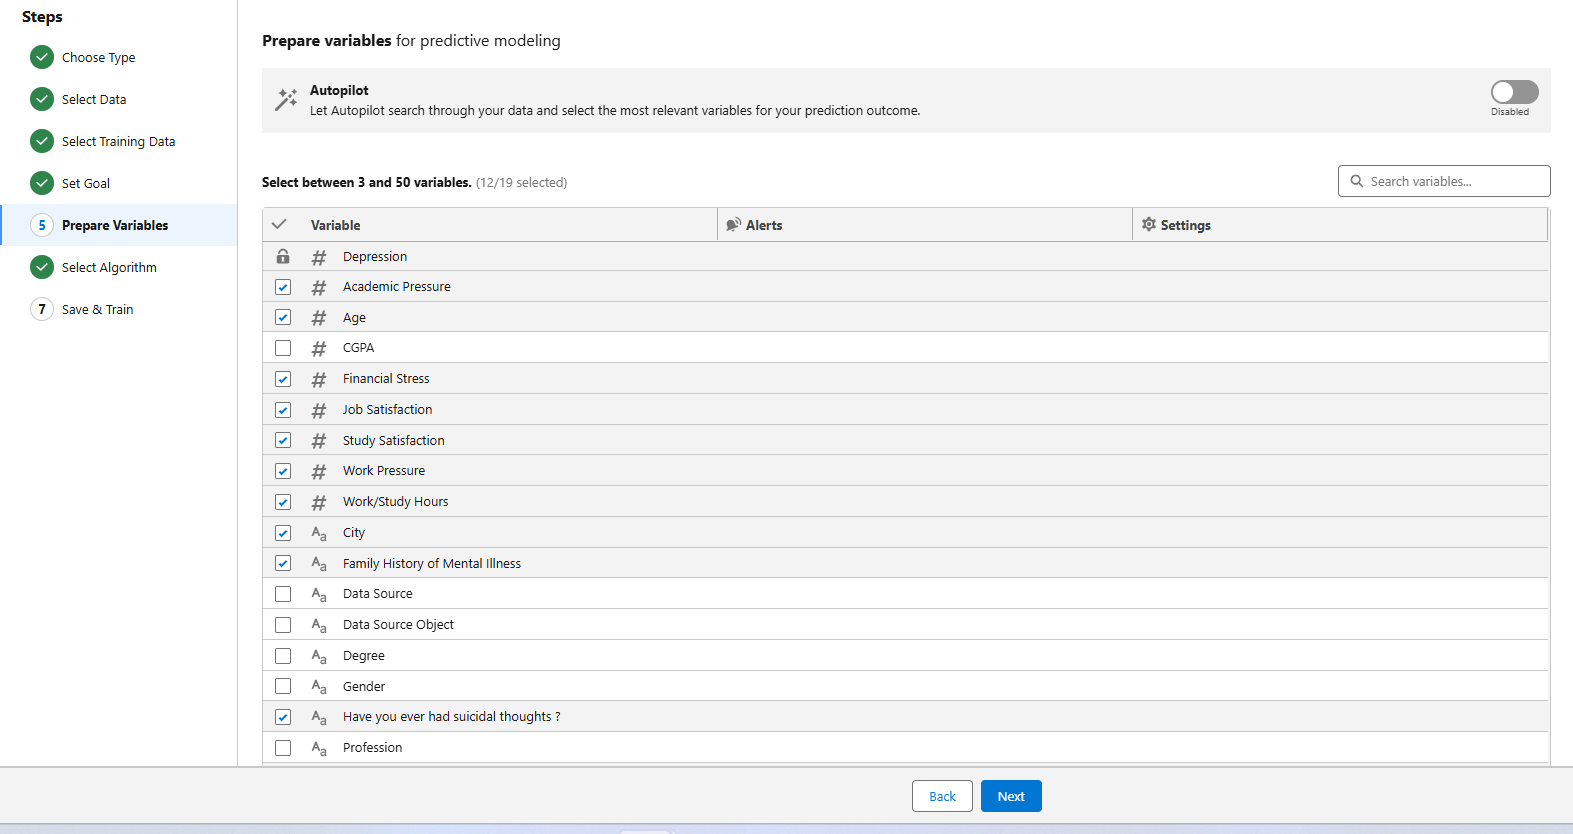Navigate to the Set Goal step
The width and height of the screenshot is (1573, 834).
tap(86, 183)
